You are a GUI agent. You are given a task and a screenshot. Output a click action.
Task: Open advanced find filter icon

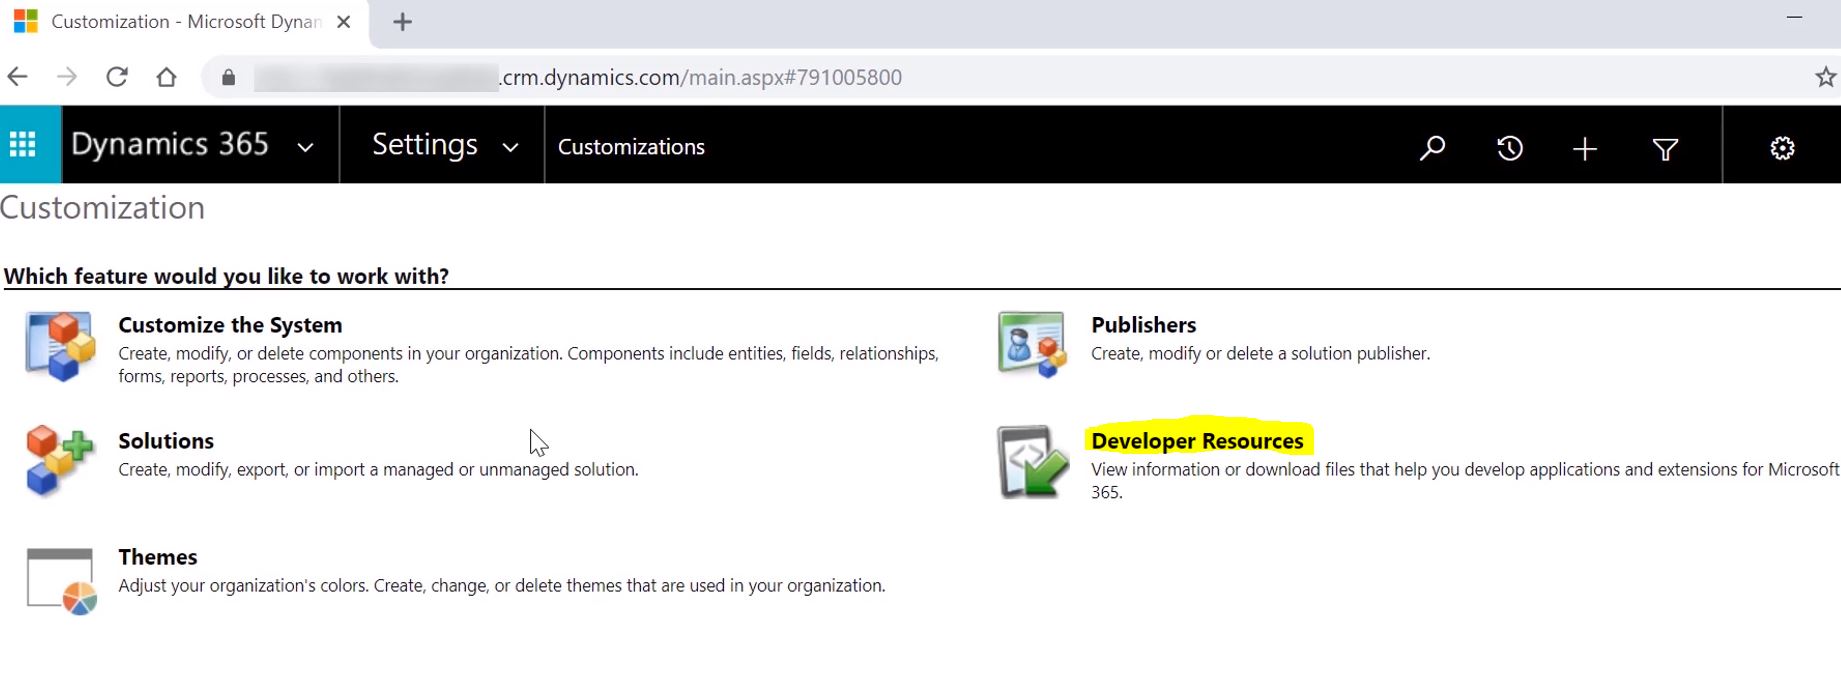(x=1665, y=149)
